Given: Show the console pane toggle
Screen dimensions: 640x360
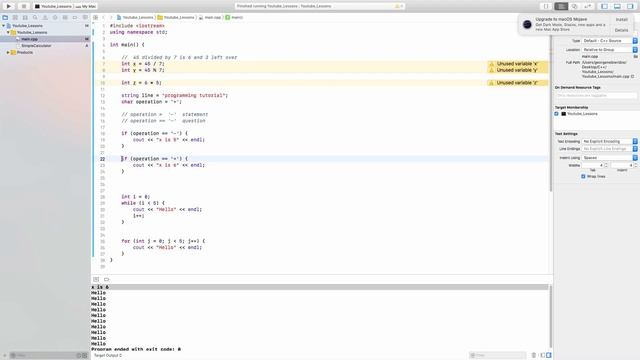Looking at the screenshot, I should (549, 355).
